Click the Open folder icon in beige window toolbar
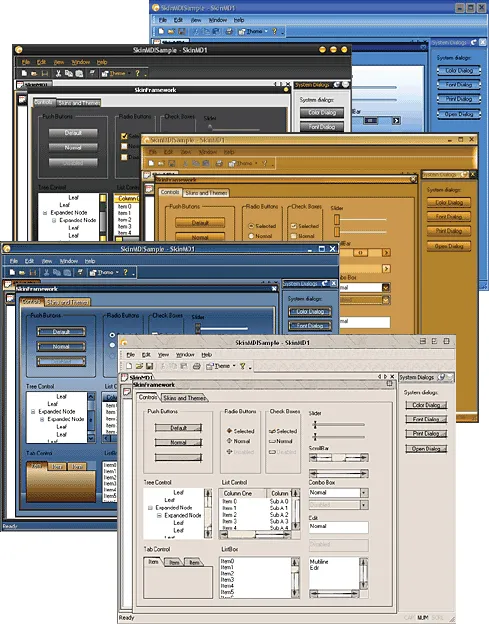Screen dimensions: 489x624 (139, 366)
